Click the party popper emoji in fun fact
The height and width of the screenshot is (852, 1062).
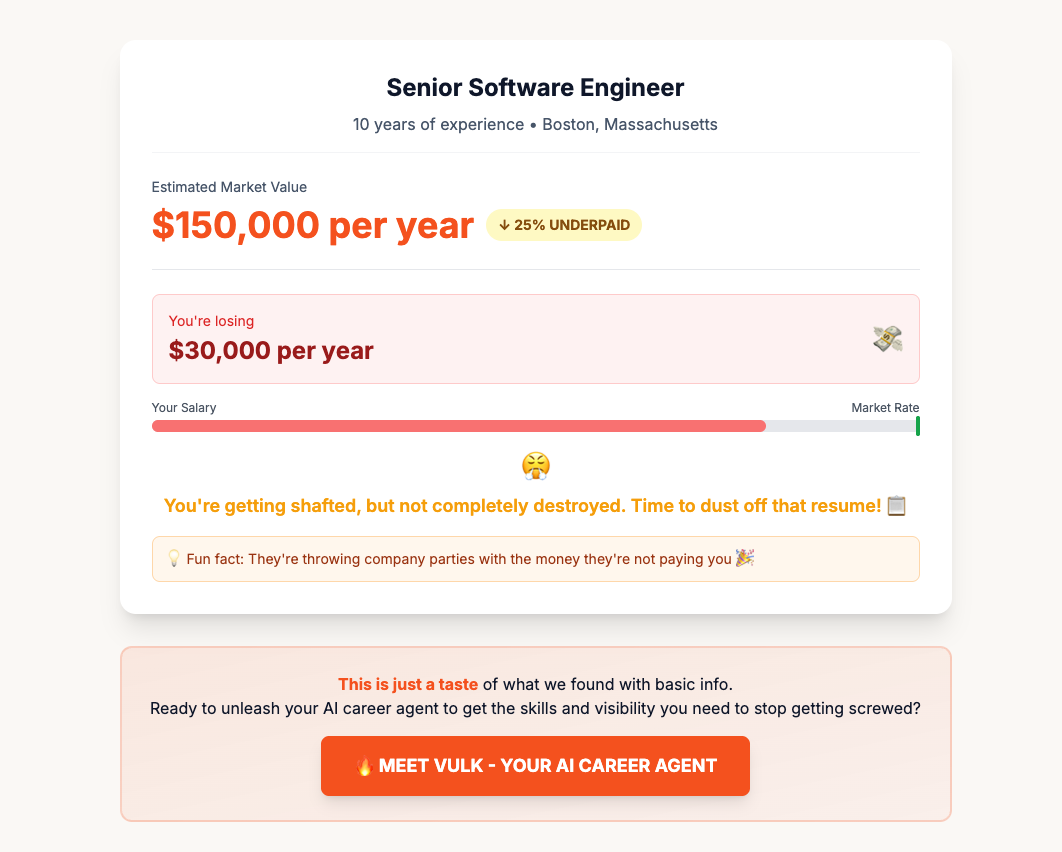click(745, 558)
